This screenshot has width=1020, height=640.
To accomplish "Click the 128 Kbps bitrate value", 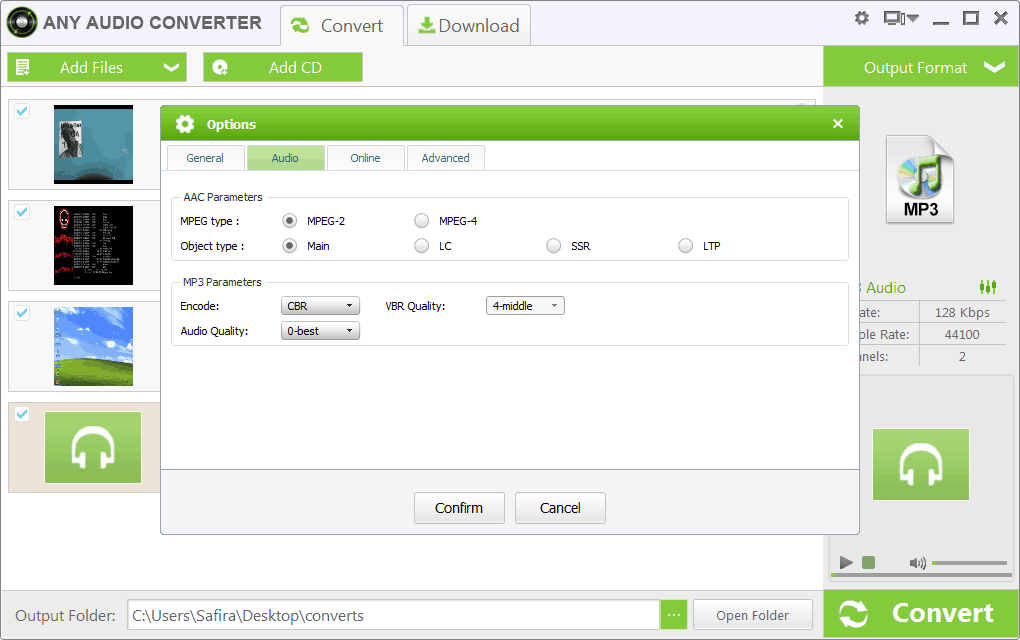I will (962, 312).
